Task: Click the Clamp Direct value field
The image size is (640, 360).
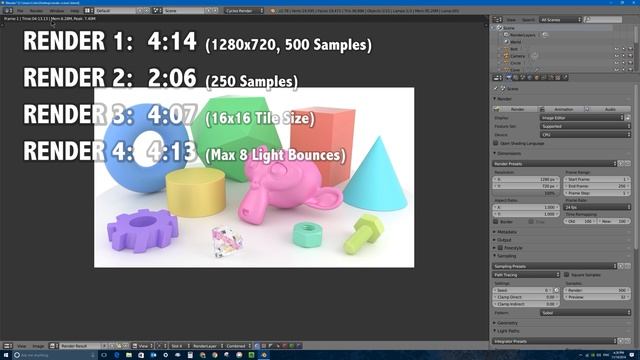Action: point(526,297)
